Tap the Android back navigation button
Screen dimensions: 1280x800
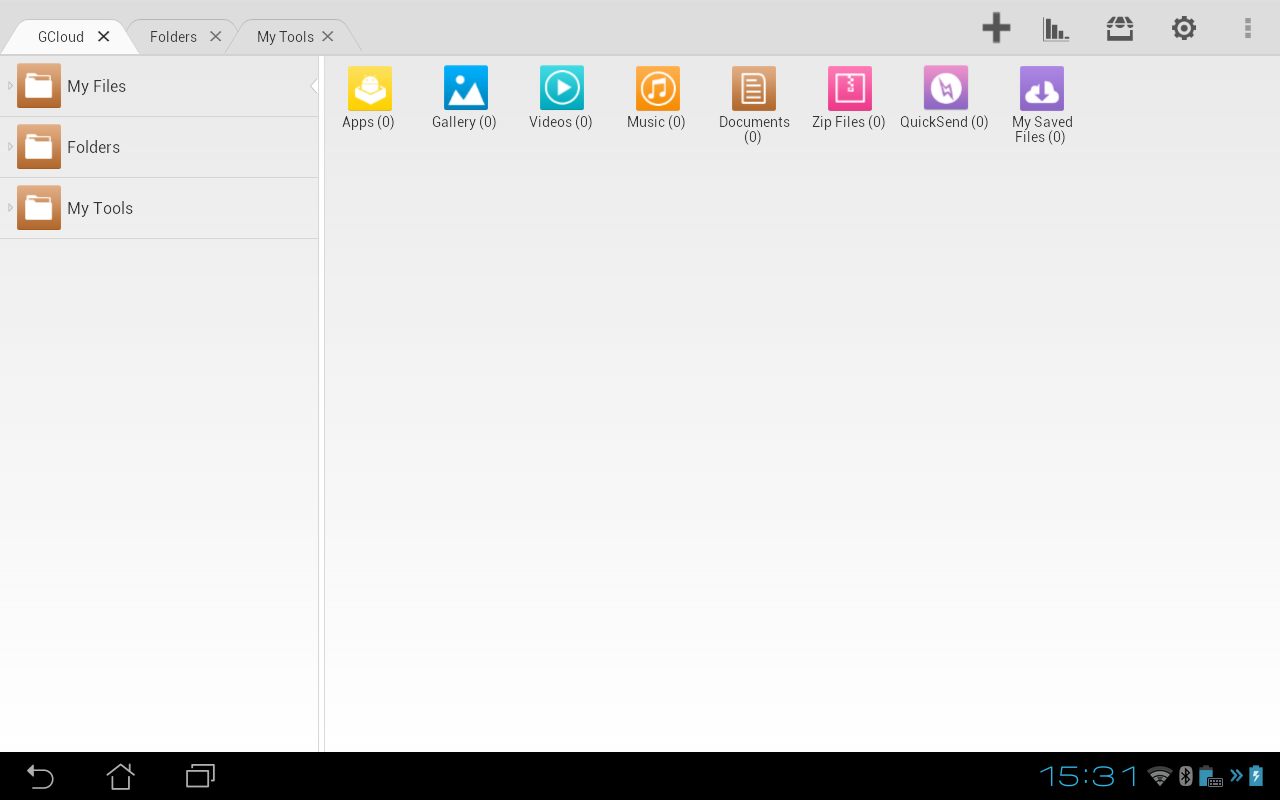coord(40,776)
